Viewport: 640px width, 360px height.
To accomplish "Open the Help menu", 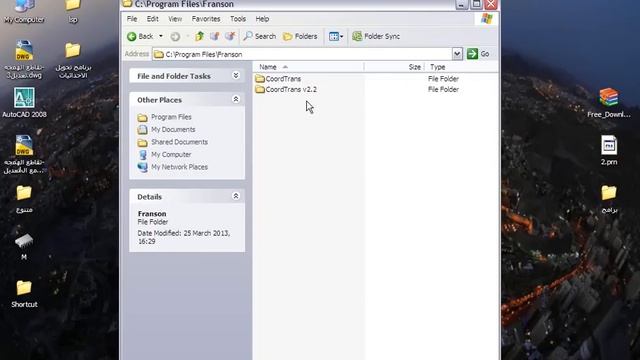I will tap(262, 19).
